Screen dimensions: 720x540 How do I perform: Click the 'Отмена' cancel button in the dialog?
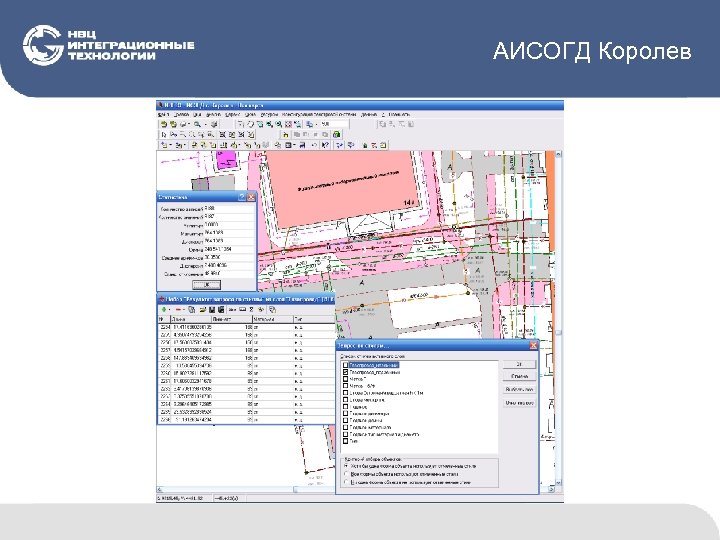click(x=519, y=377)
